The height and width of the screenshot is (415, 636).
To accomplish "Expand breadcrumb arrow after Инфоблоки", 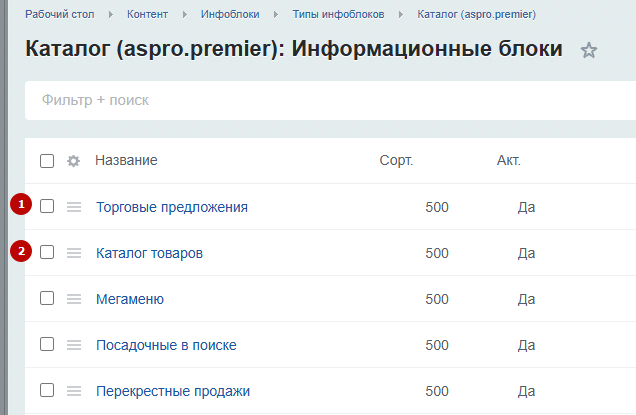I will coord(276,15).
